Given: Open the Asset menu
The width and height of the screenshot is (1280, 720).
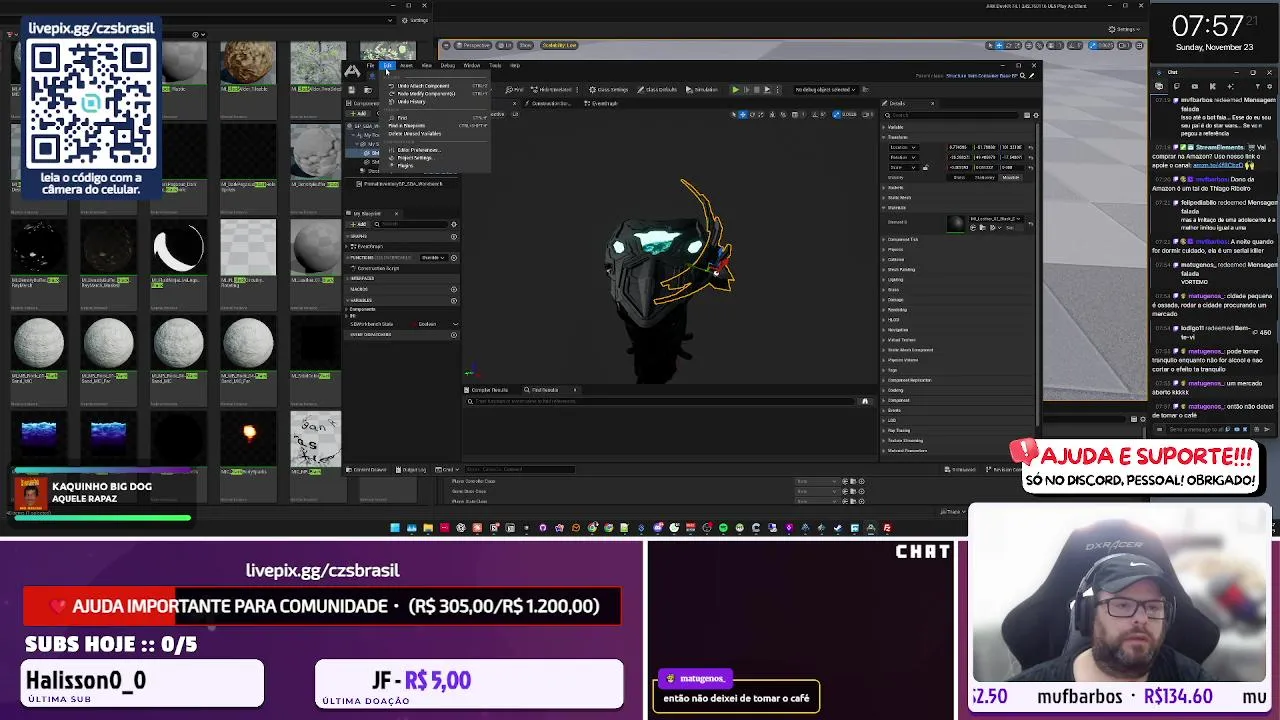Looking at the screenshot, I should point(406,65).
